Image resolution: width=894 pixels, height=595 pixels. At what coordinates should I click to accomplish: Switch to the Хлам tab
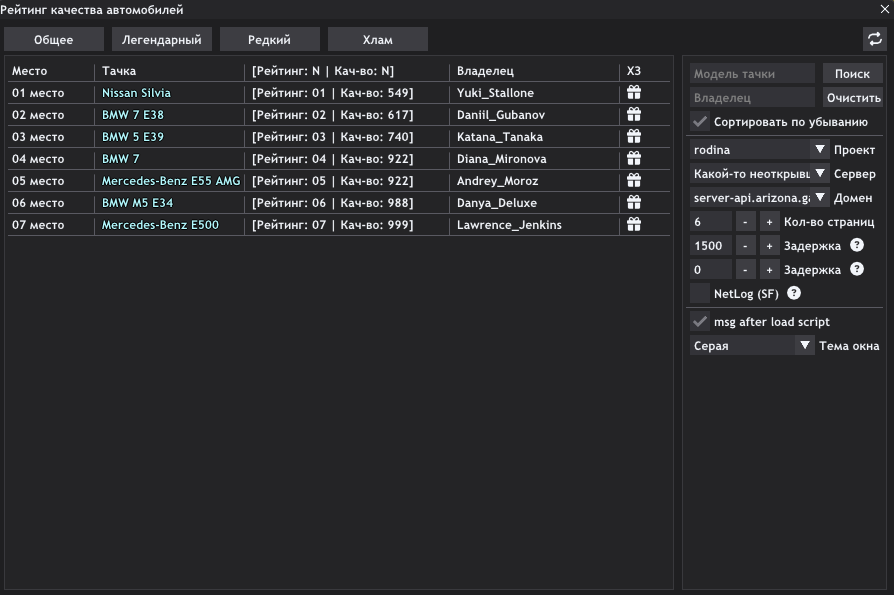377,39
